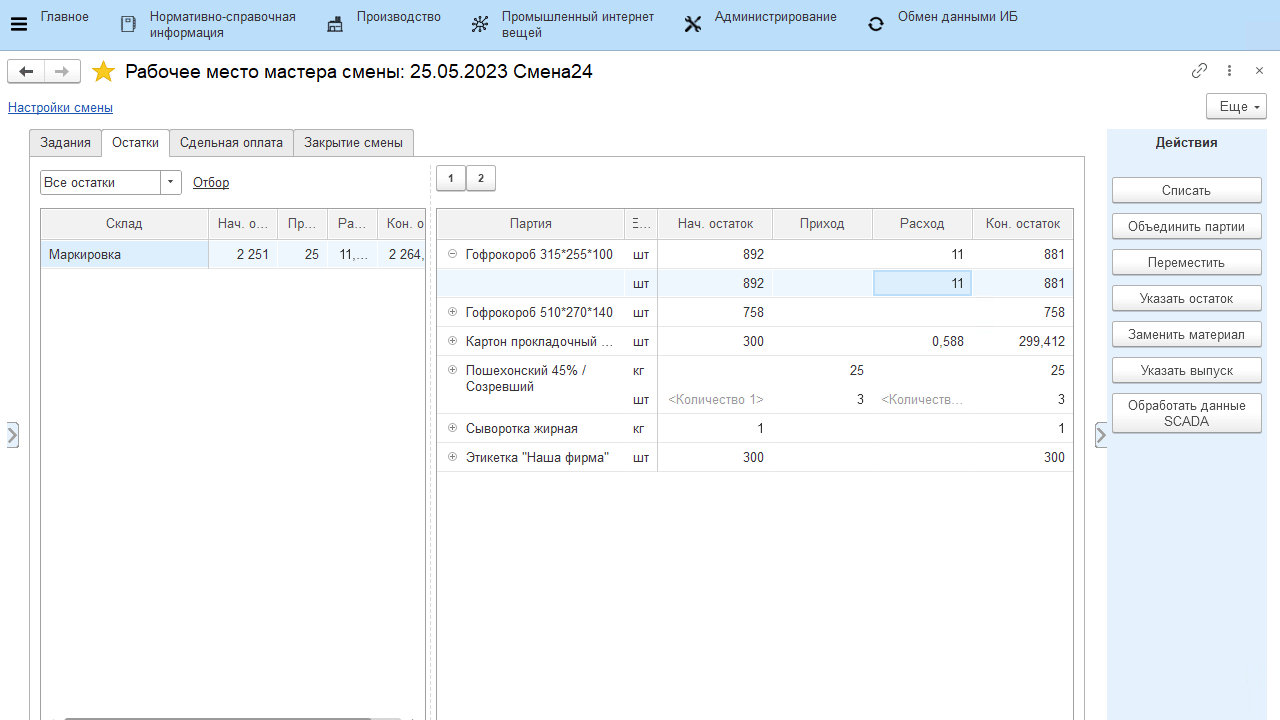Open the main hamburger menu icon
This screenshot has height=720, width=1280.
point(18,24)
